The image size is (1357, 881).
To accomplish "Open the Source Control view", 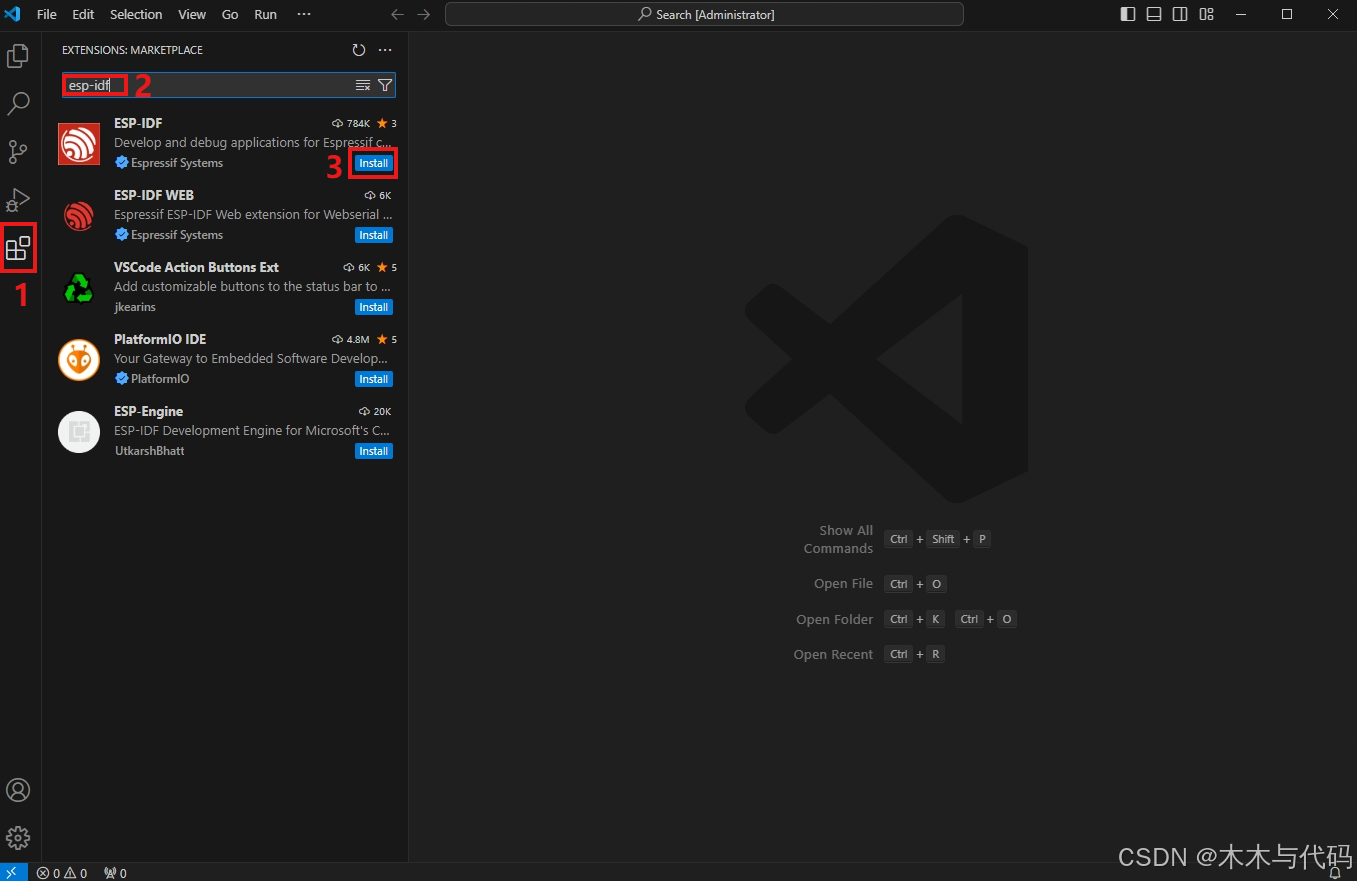I will (18, 152).
